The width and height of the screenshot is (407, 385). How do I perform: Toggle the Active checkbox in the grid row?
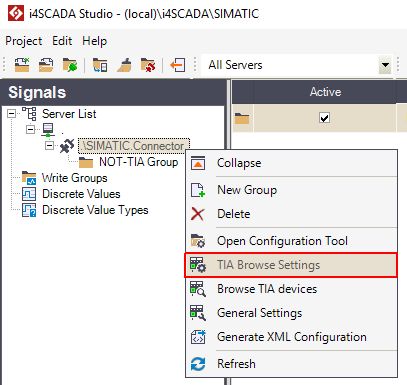pyautogui.click(x=324, y=118)
